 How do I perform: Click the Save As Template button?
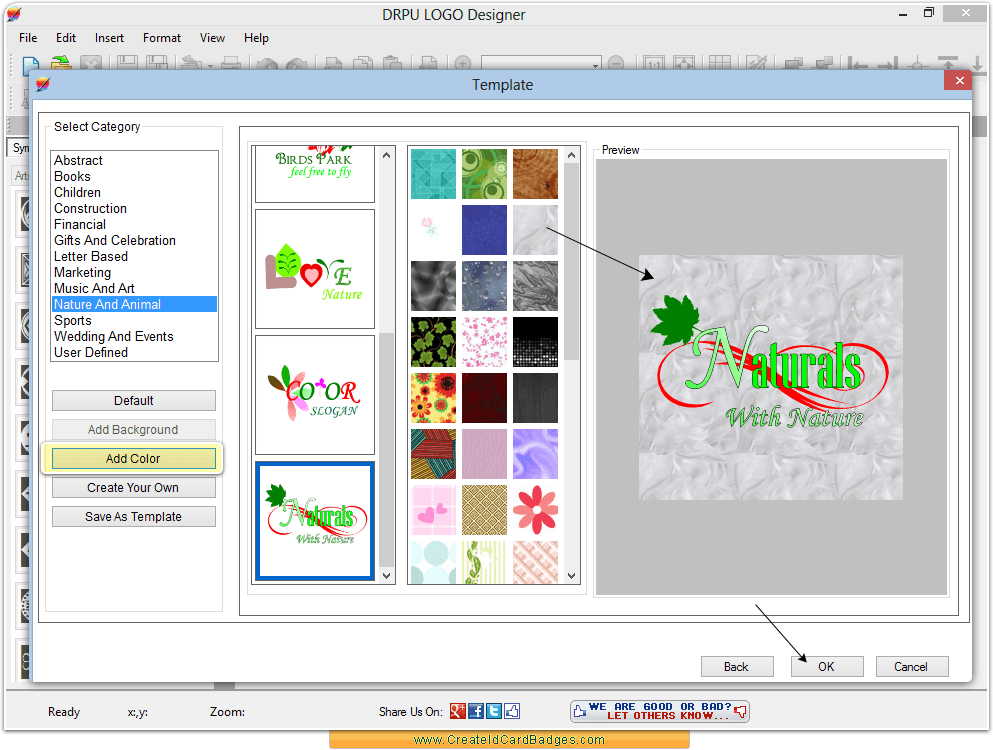(134, 517)
